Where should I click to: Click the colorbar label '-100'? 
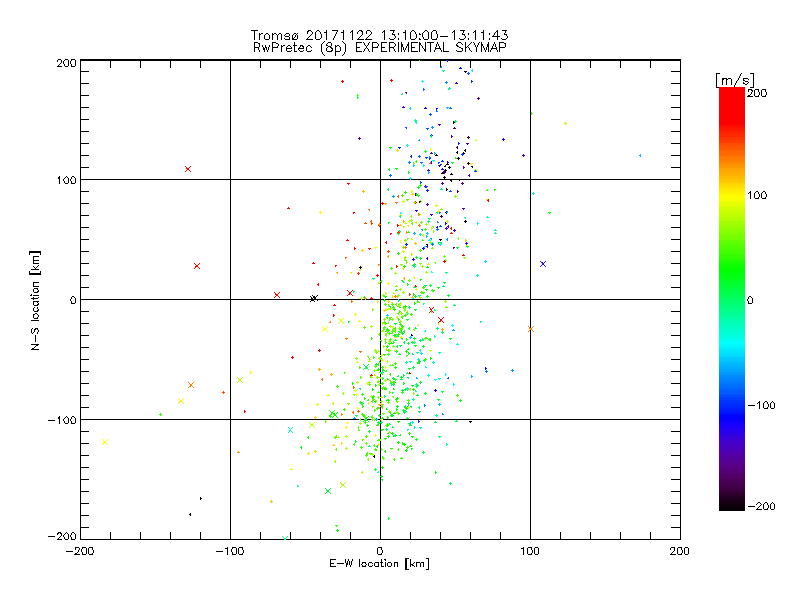(x=761, y=405)
